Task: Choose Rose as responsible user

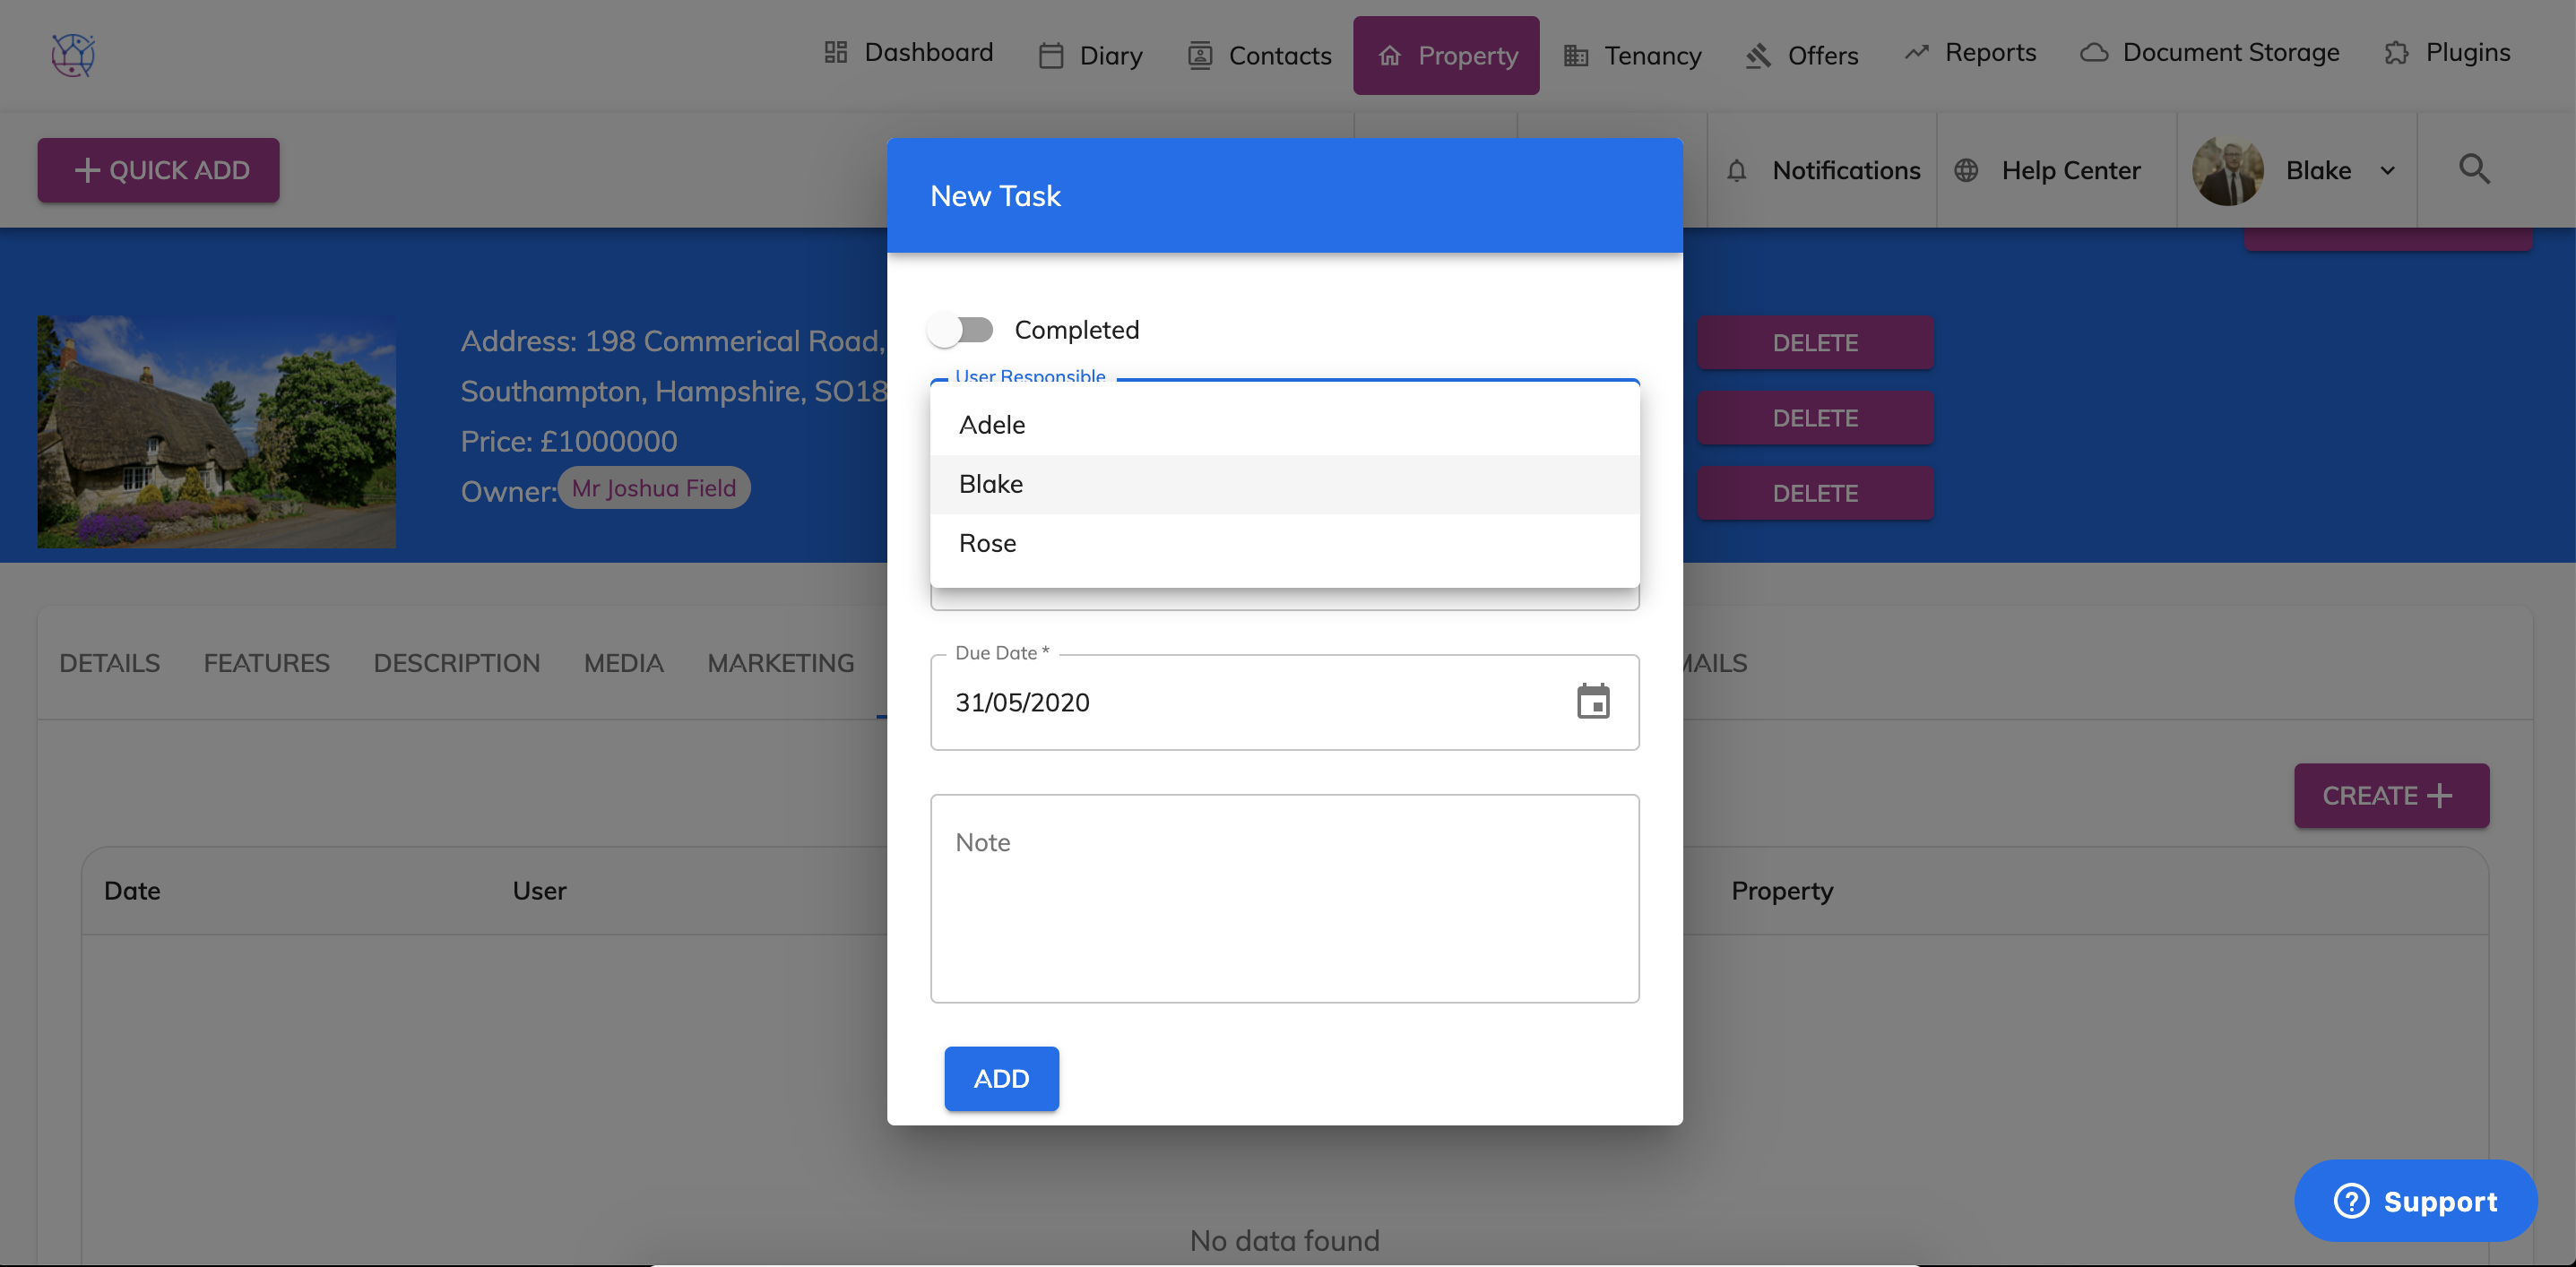Action: [987, 543]
